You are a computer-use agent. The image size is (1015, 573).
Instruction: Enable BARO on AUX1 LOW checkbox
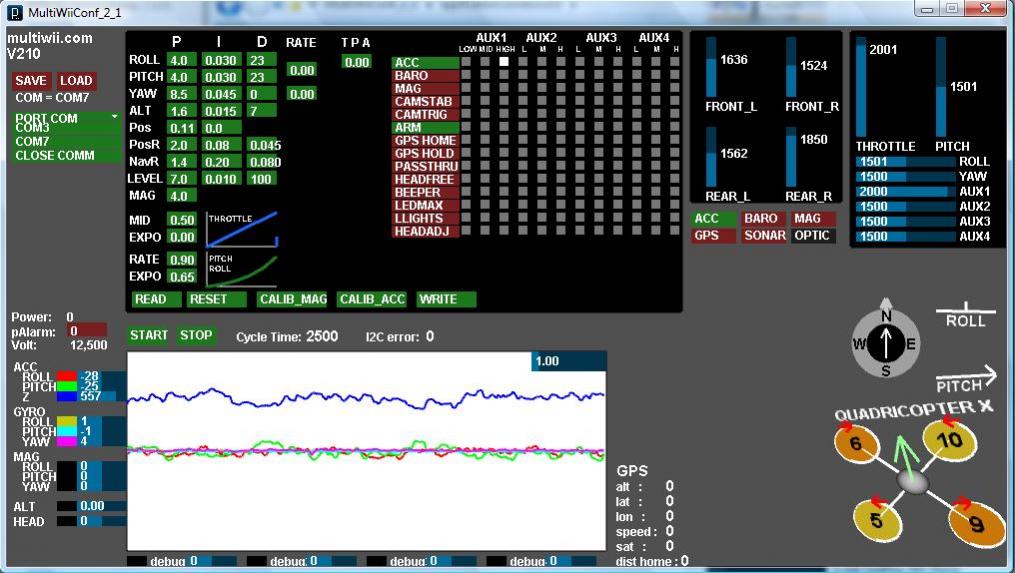(x=467, y=74)
